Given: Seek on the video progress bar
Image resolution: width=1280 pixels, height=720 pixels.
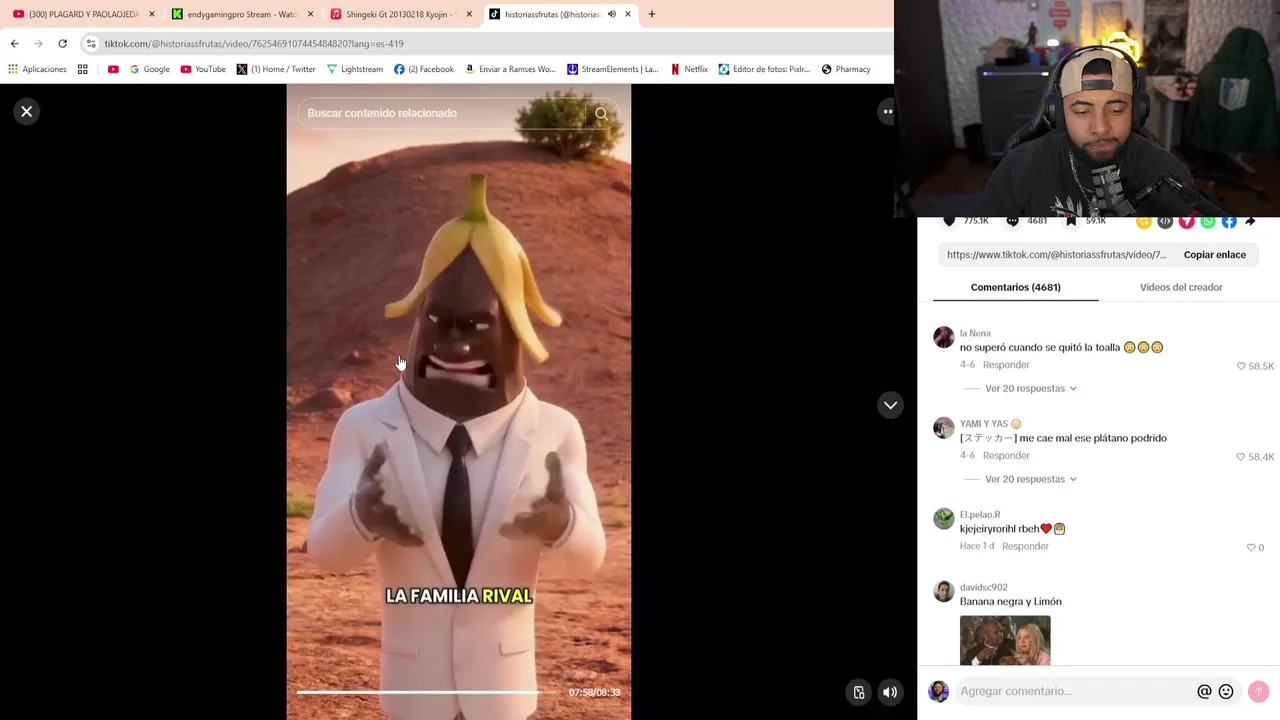Looking at the screenshot, I should pyautogui.click(x=428, y=692).
